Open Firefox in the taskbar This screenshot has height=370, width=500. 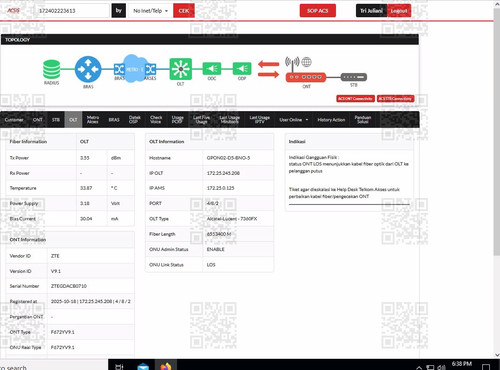(166, 366)
